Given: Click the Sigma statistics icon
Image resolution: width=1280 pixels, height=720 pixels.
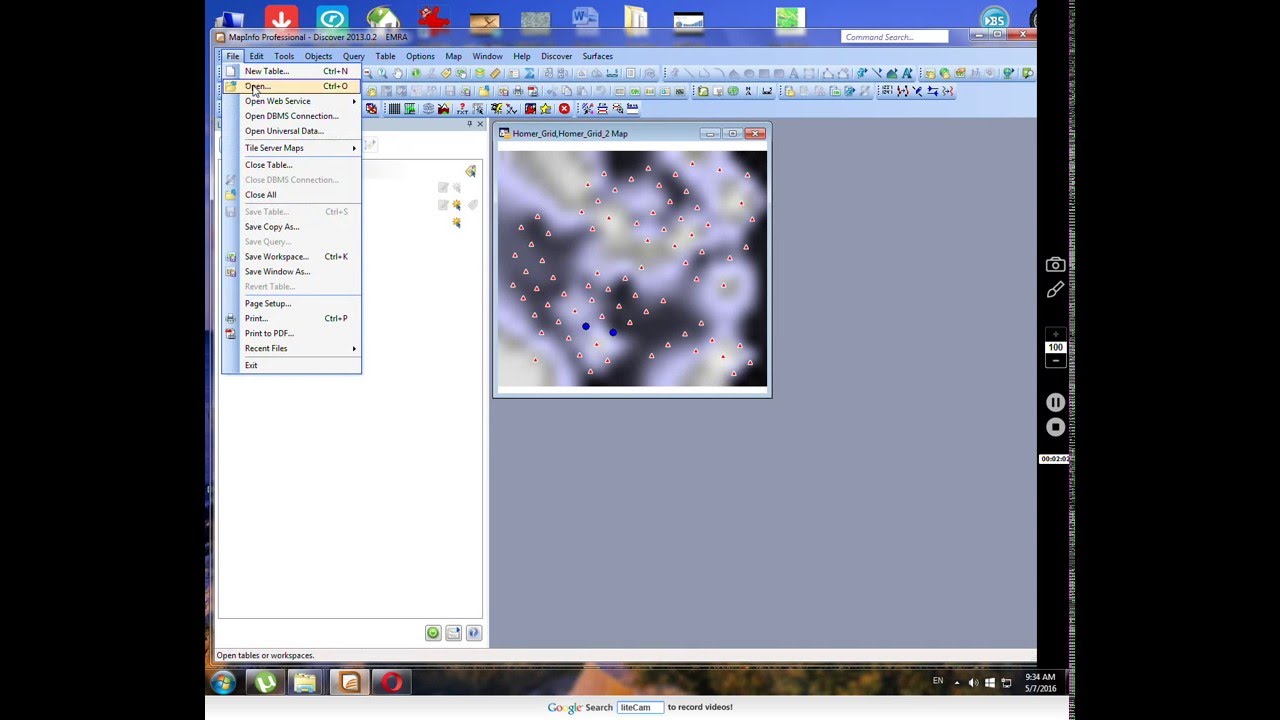Looking at the screenshot, I should (x=529, y=73).
